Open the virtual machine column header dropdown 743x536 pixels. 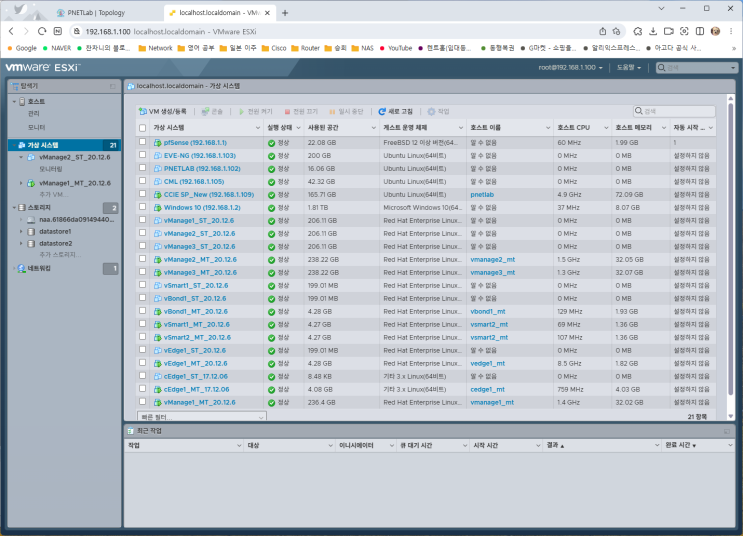(x=258, y=128)
